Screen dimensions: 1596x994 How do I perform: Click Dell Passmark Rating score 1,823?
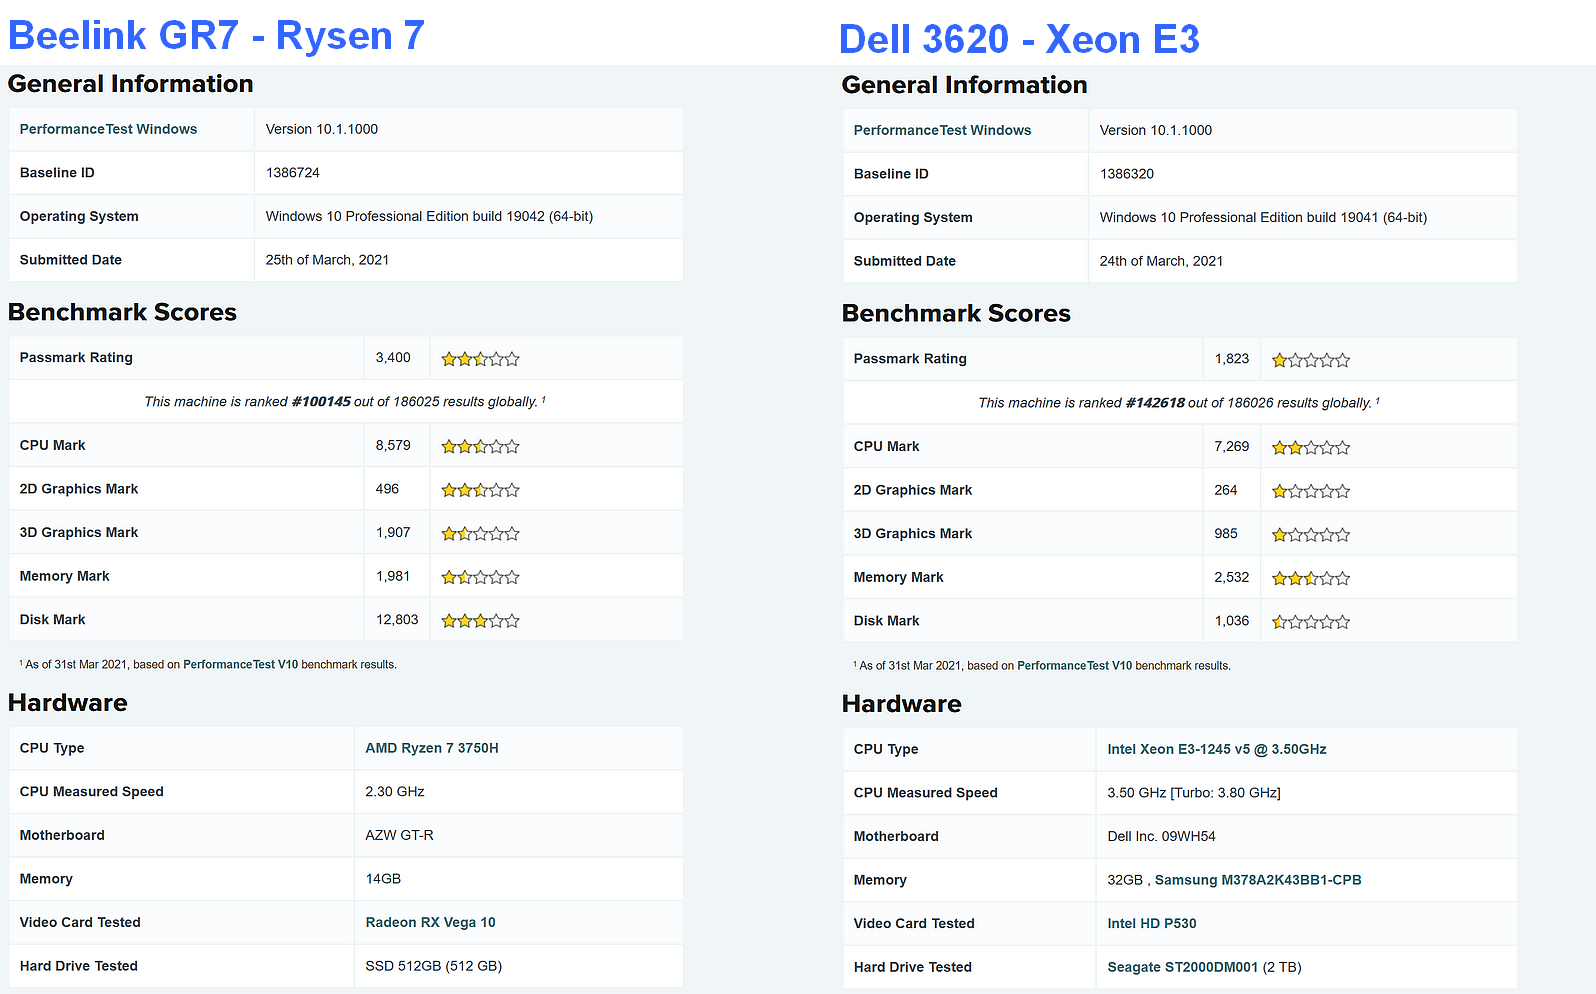pos(1232,358)
